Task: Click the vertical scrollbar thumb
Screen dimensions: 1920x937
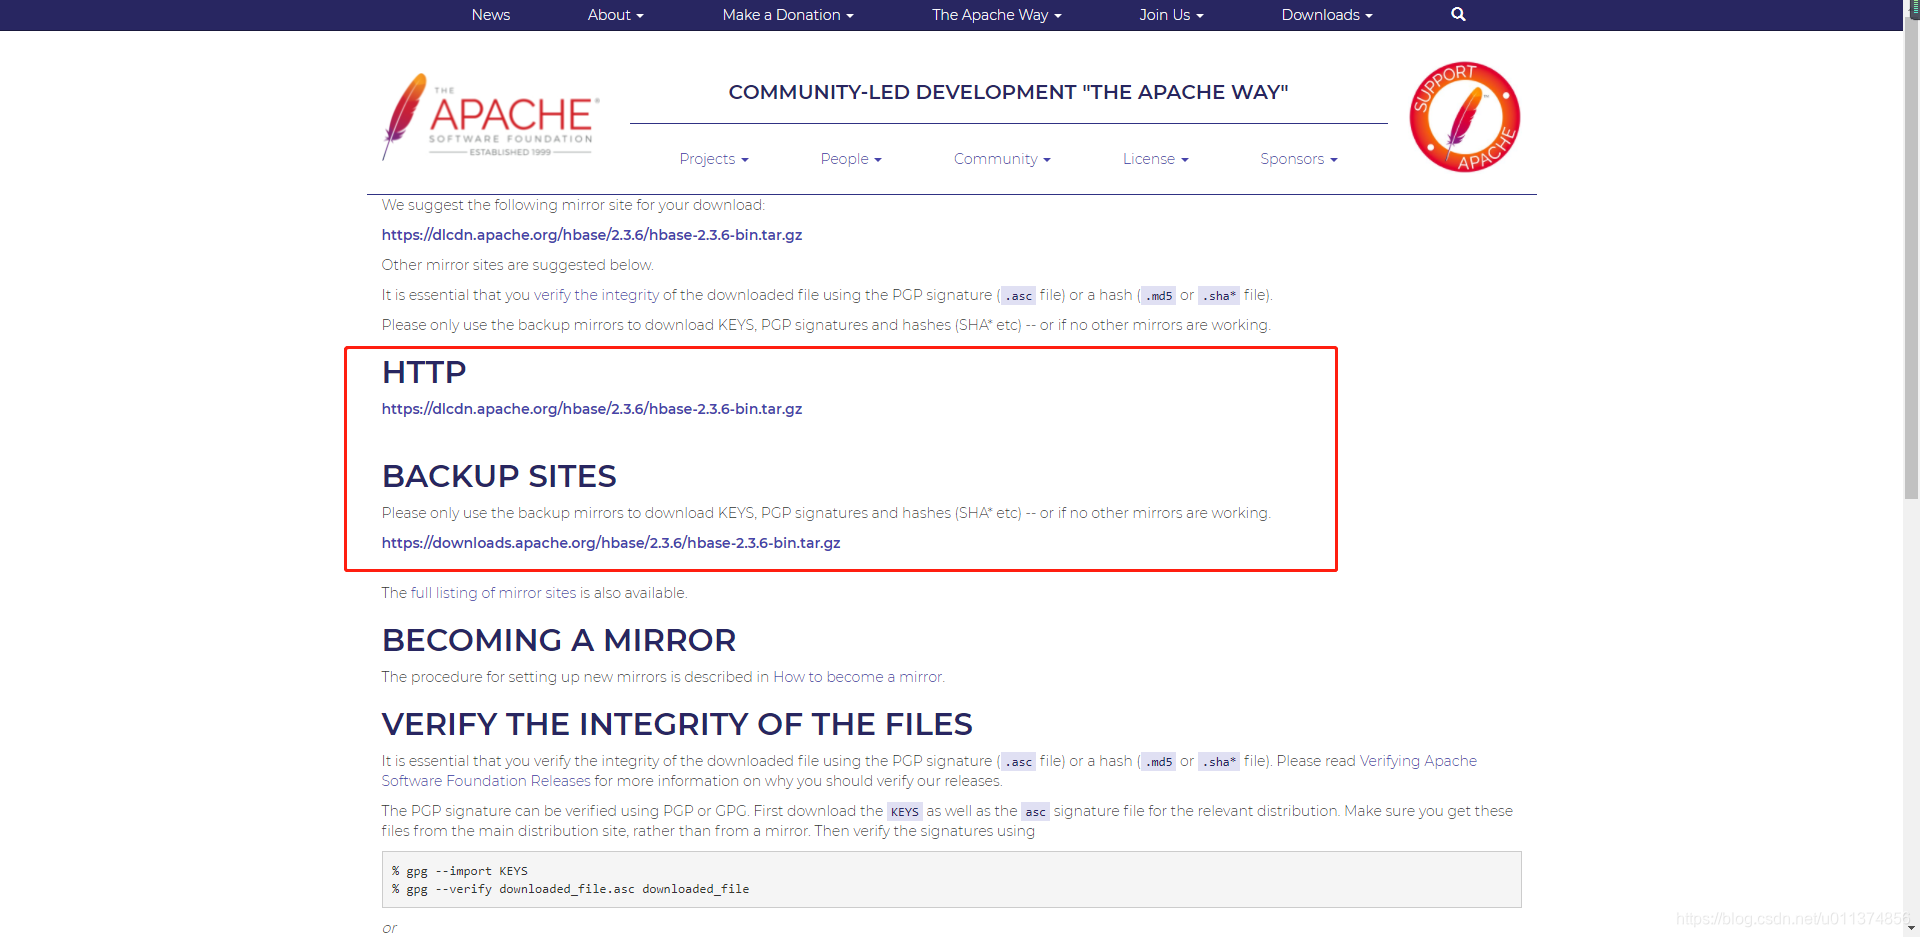Action: pos(1911,260)
